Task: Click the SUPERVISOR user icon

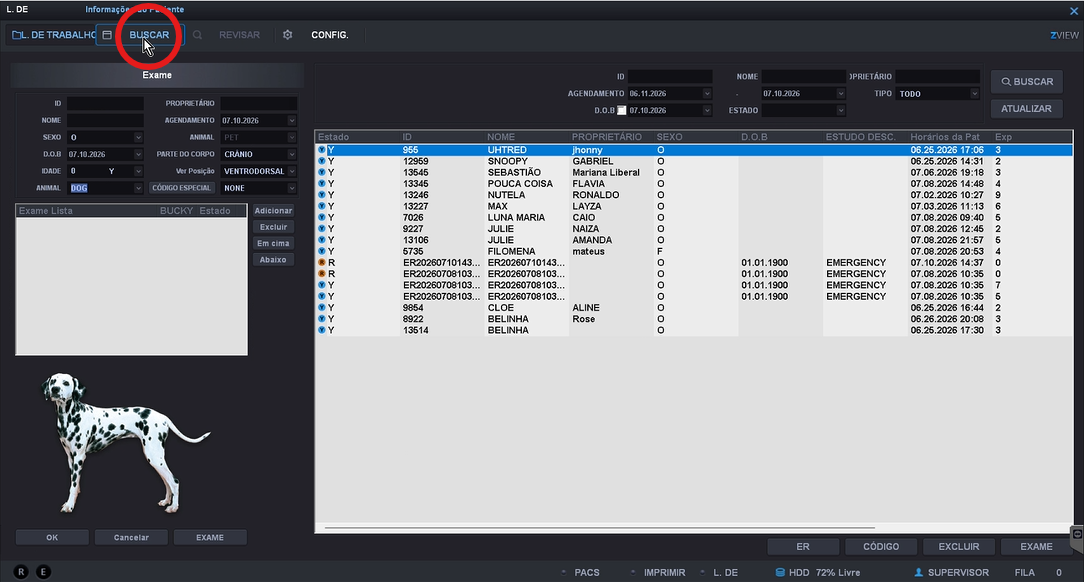Action: coord(919,572)
